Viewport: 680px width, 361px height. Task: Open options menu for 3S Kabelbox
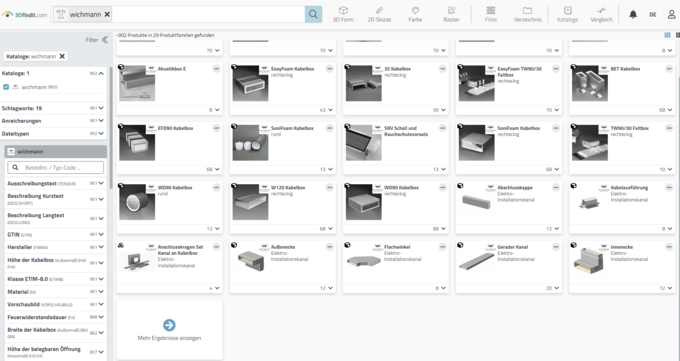point(443,69)
